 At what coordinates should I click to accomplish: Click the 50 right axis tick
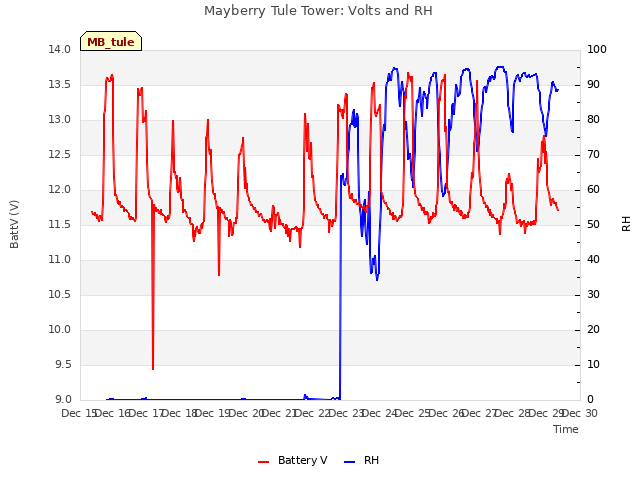(593, 225)
